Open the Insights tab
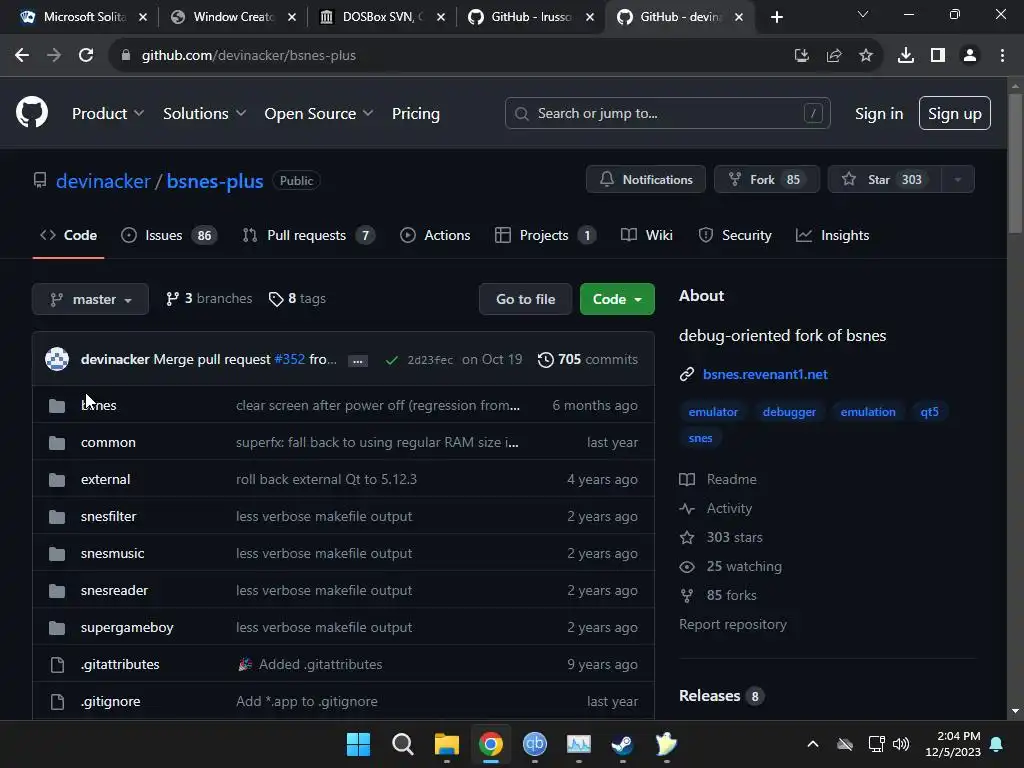The width and height of the screenshot is (1024, 768). 832,235
